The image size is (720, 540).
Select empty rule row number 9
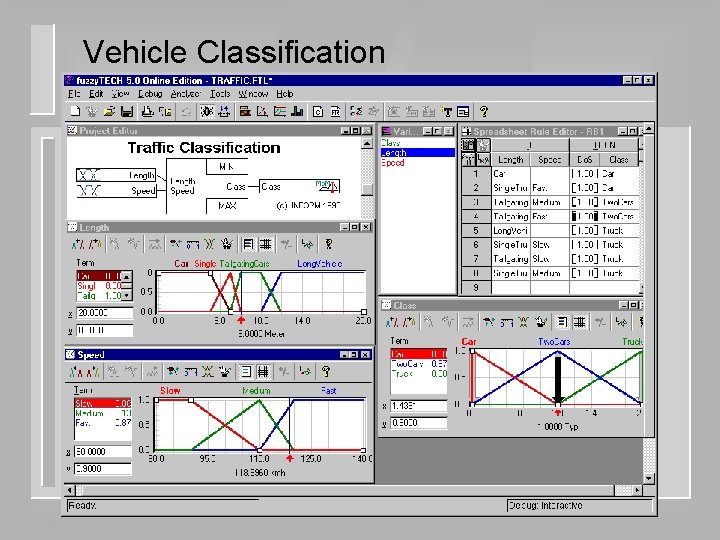(476, 287)
